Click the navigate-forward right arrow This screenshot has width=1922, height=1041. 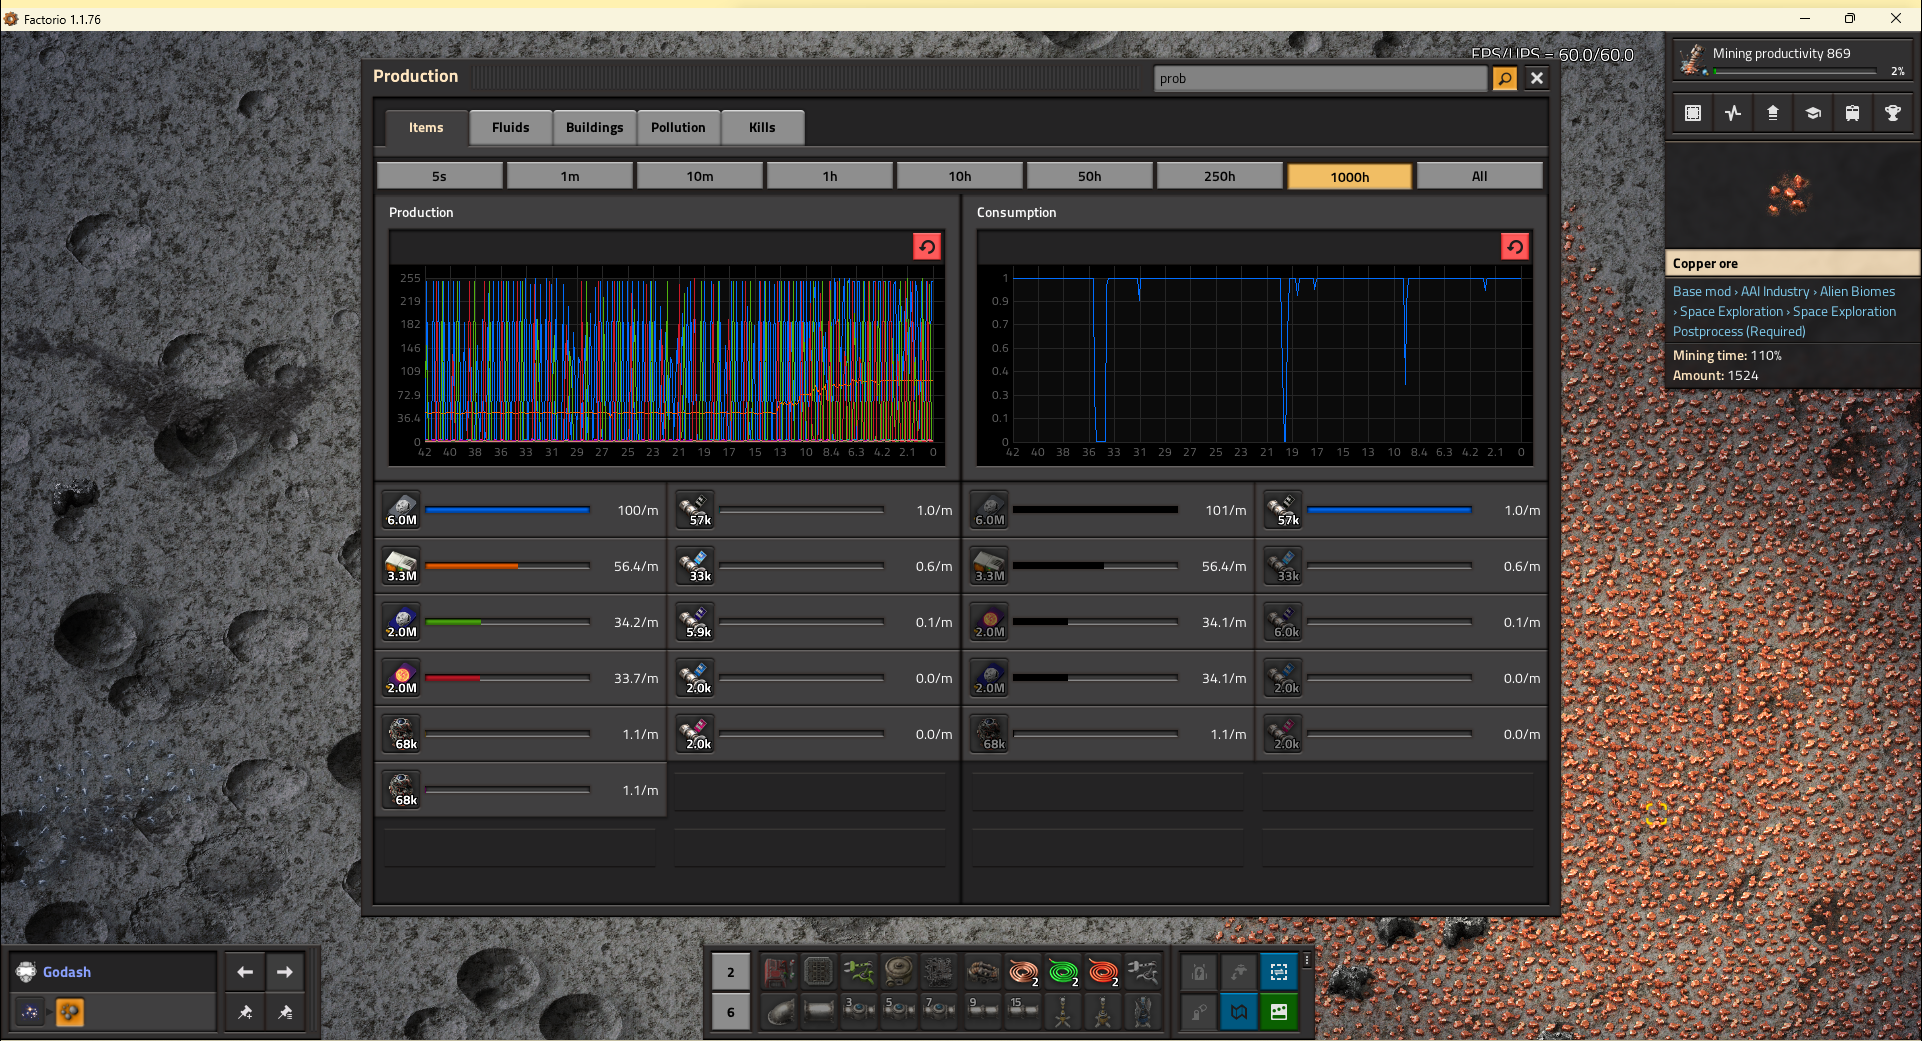pyautogui.click(x=285, y=972)
